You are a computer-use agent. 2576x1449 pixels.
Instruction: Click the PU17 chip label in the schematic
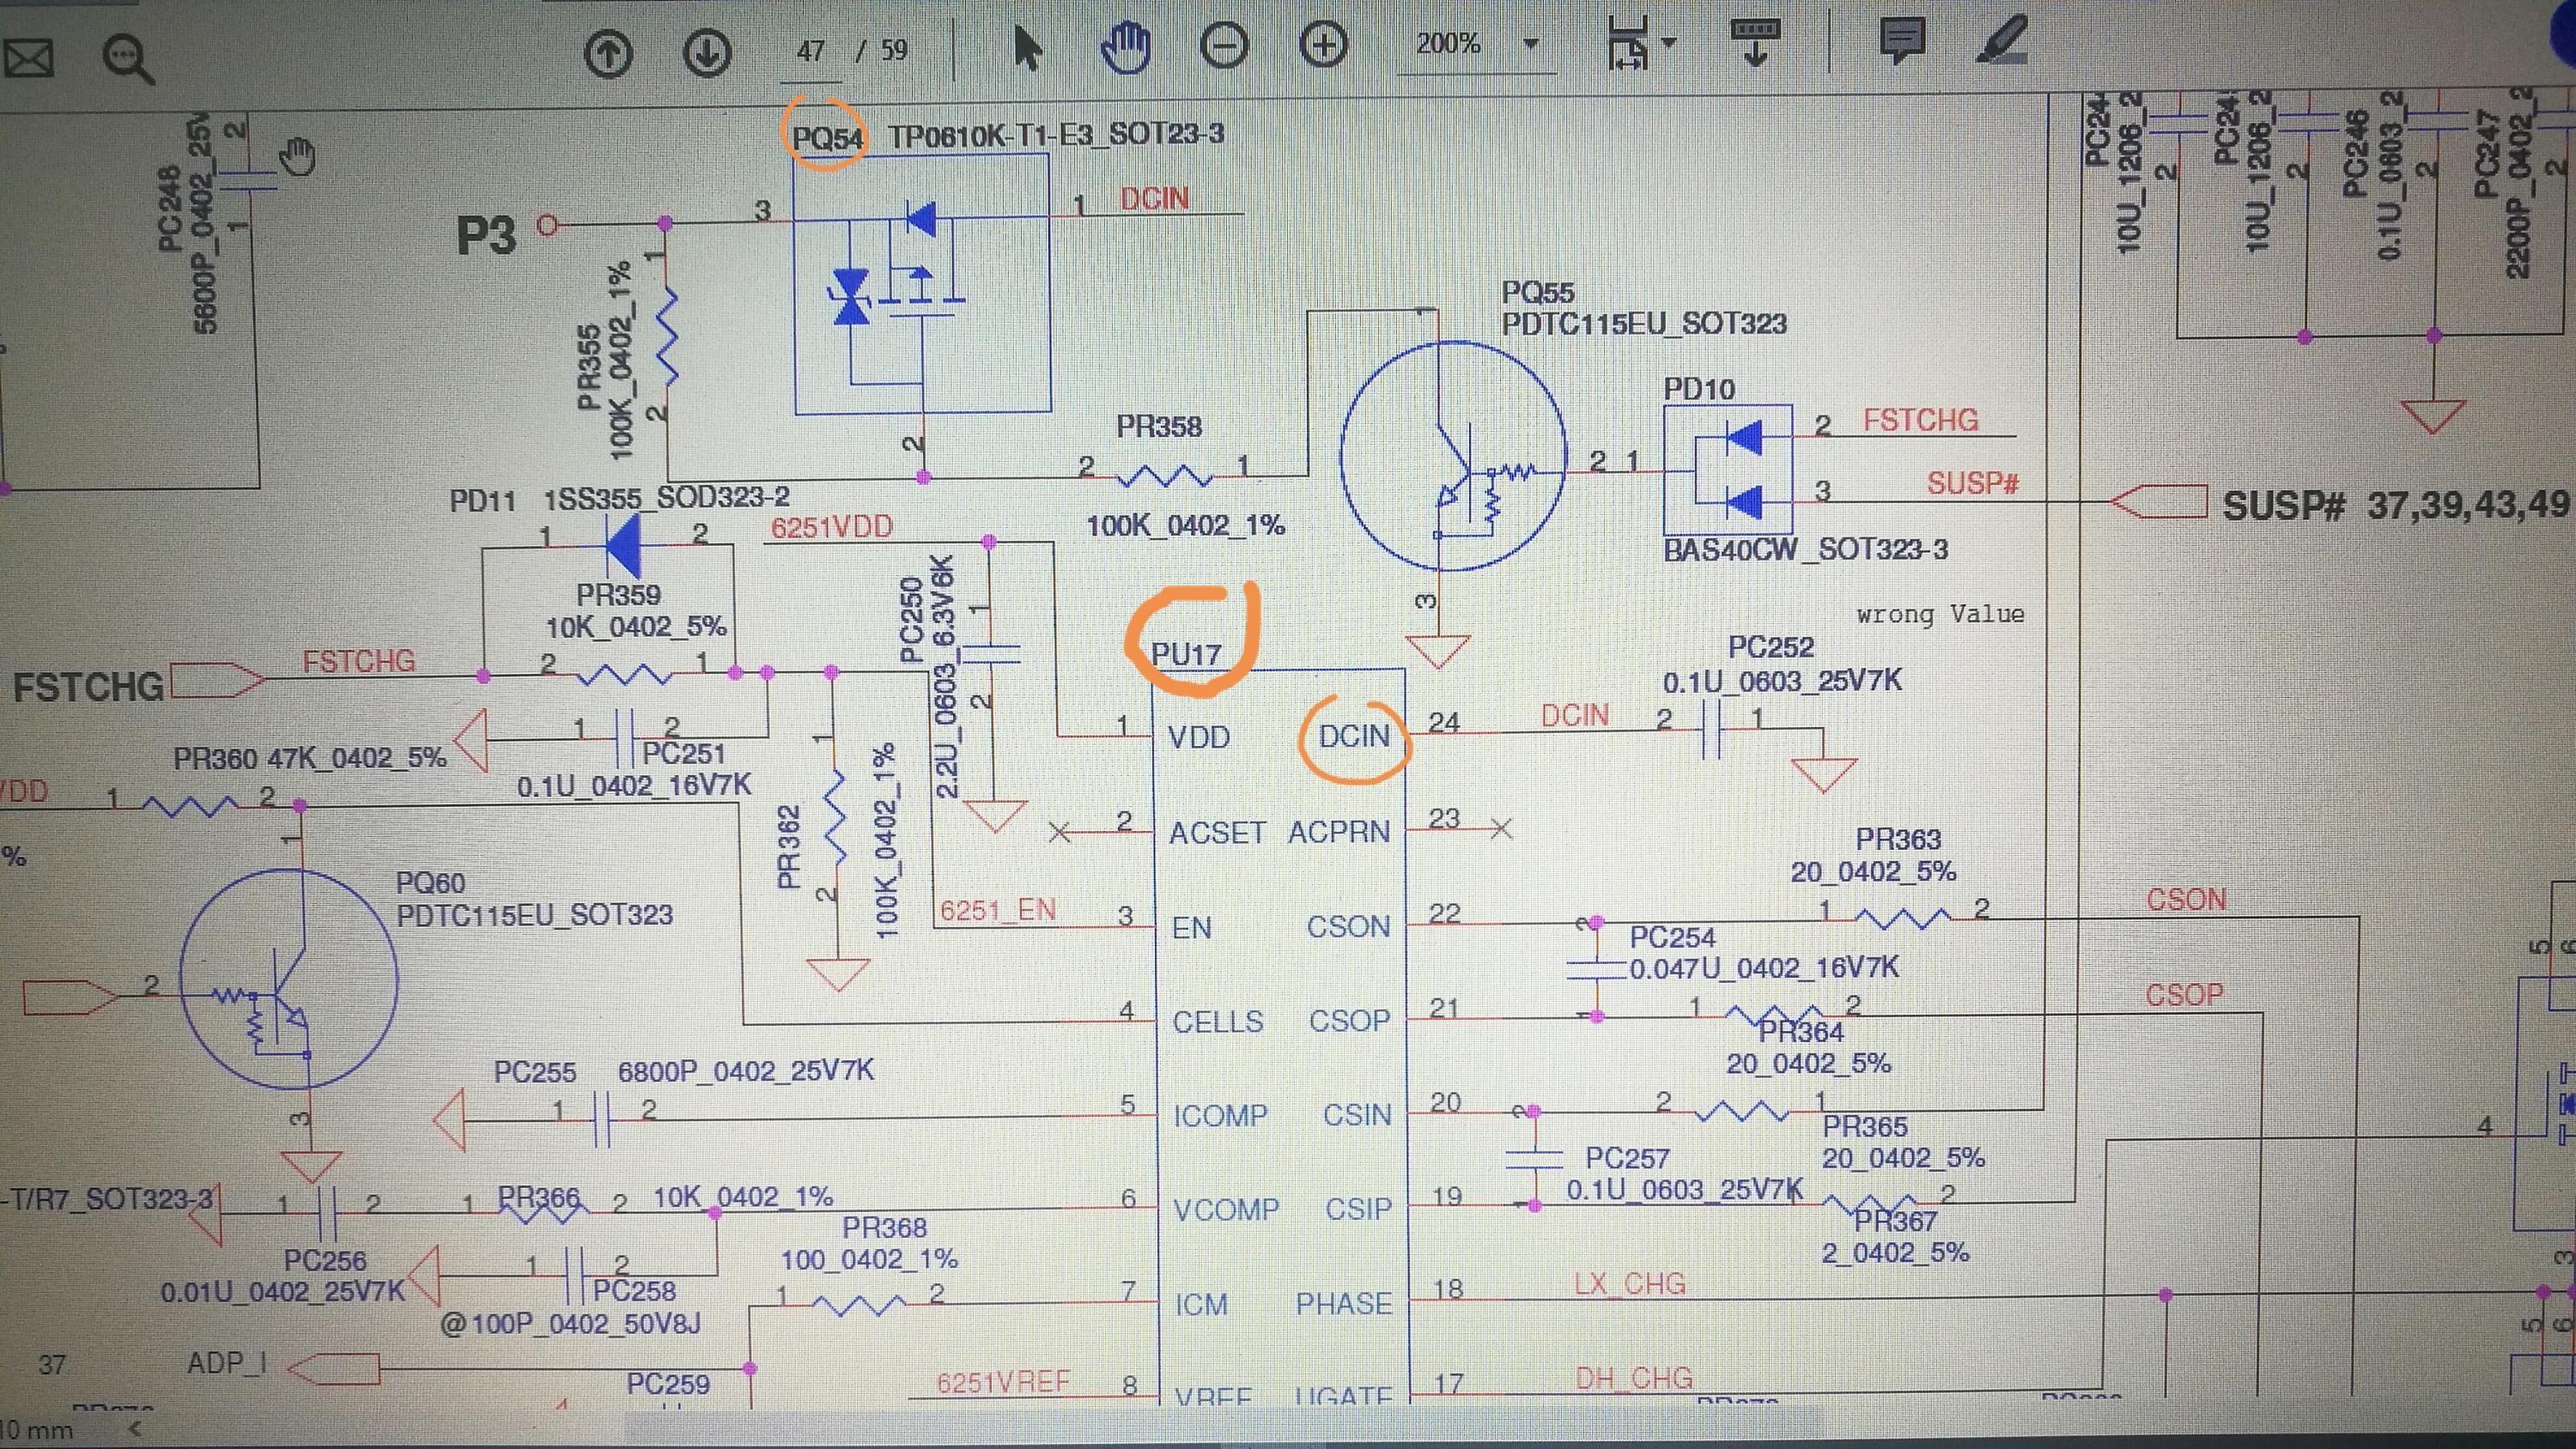pyautogui.click(x=1186, y=655)
